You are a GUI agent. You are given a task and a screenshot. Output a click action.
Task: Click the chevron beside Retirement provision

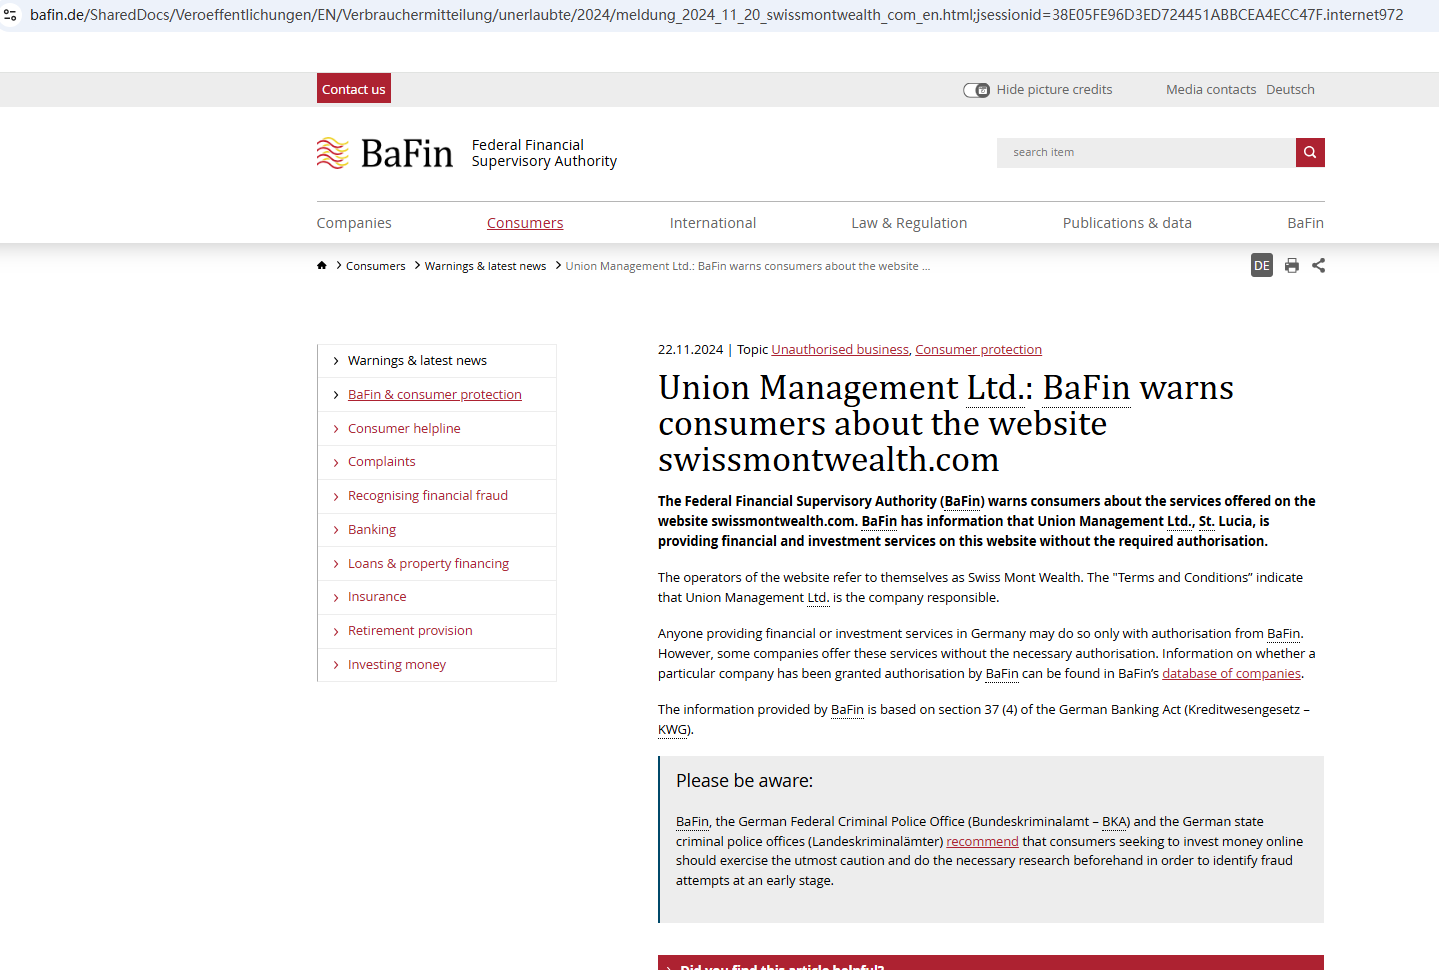tap(336, 631)
